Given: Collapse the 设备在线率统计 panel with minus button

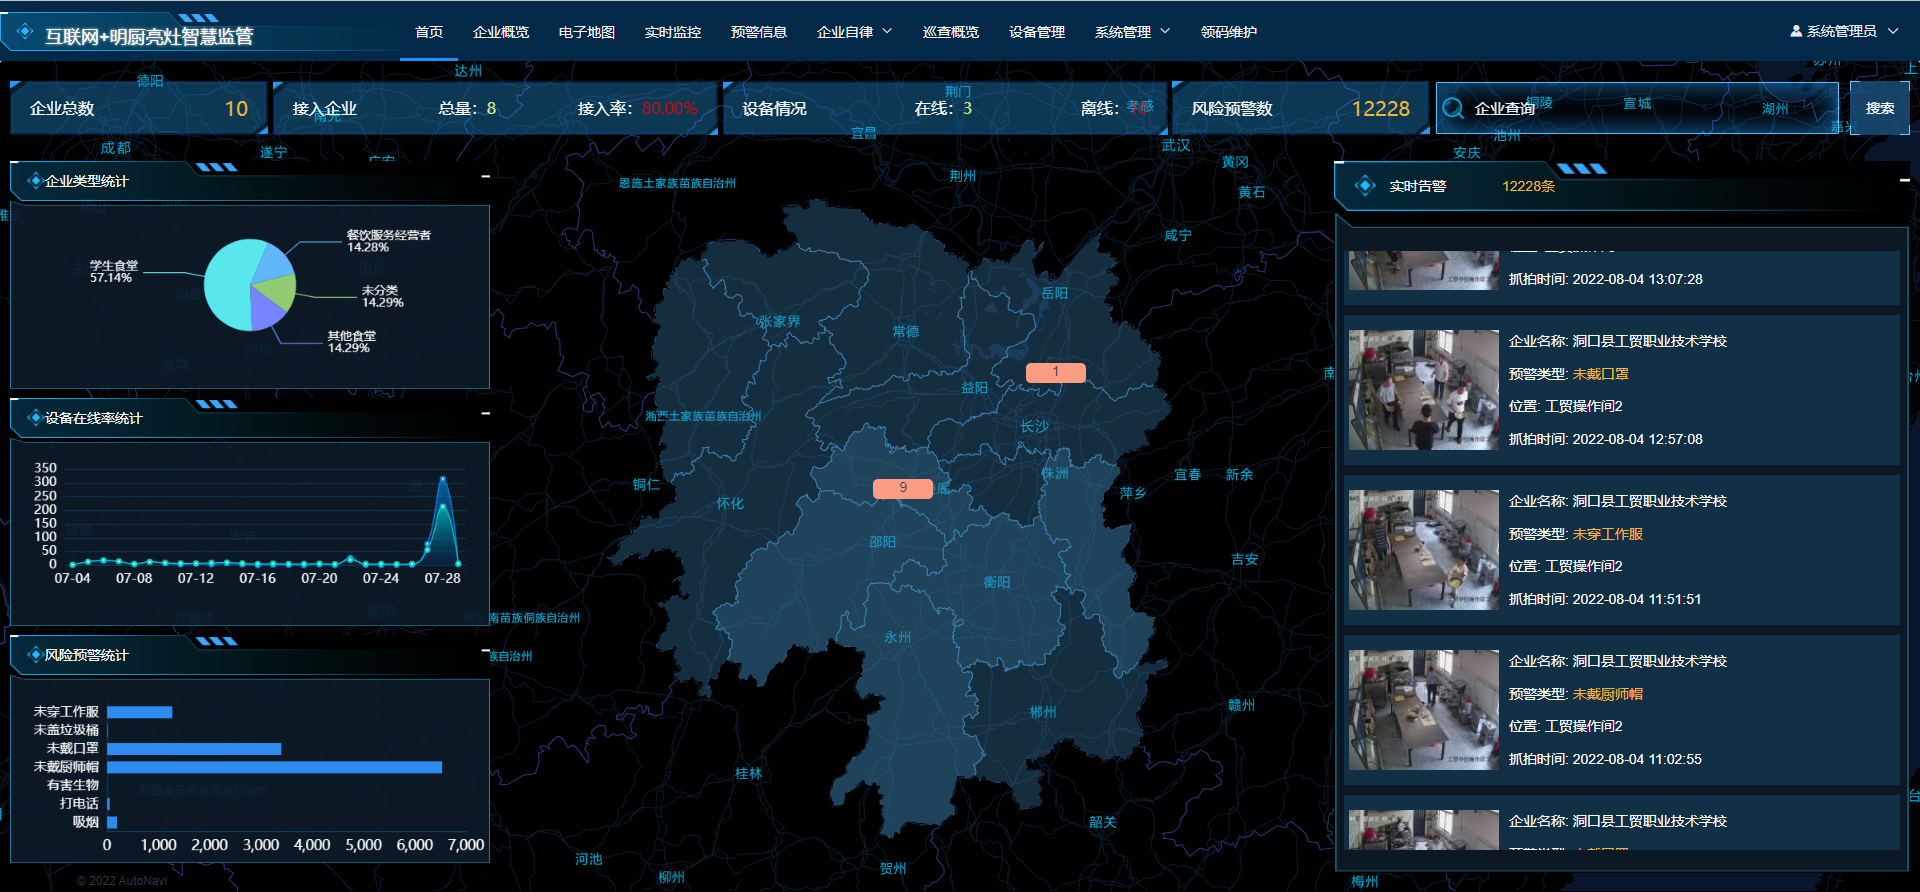Looking at the screenshot, I should (485, 414).
